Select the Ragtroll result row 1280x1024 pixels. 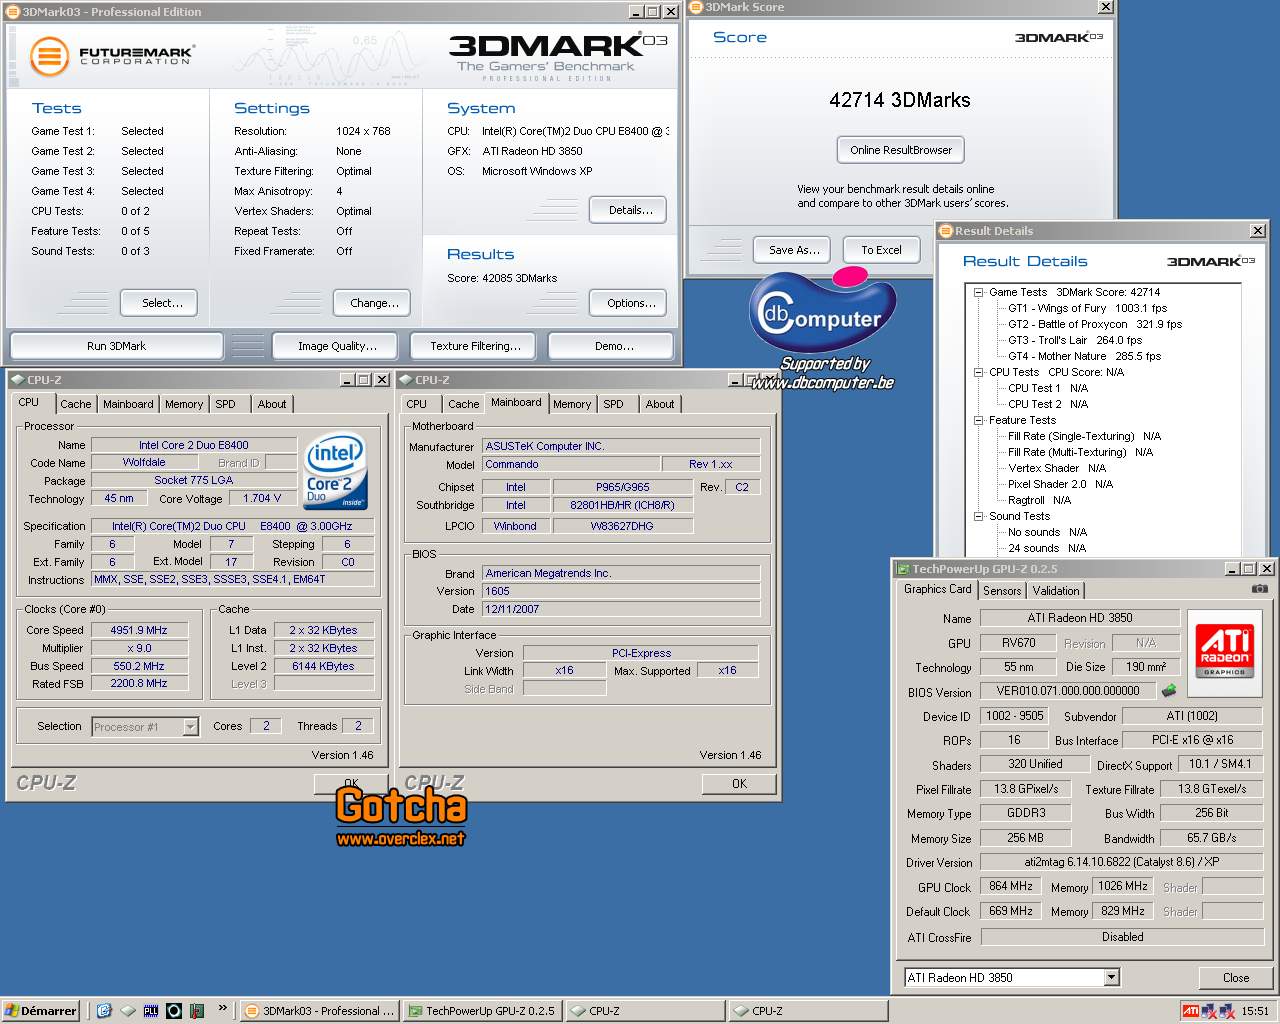point(1039,500)
